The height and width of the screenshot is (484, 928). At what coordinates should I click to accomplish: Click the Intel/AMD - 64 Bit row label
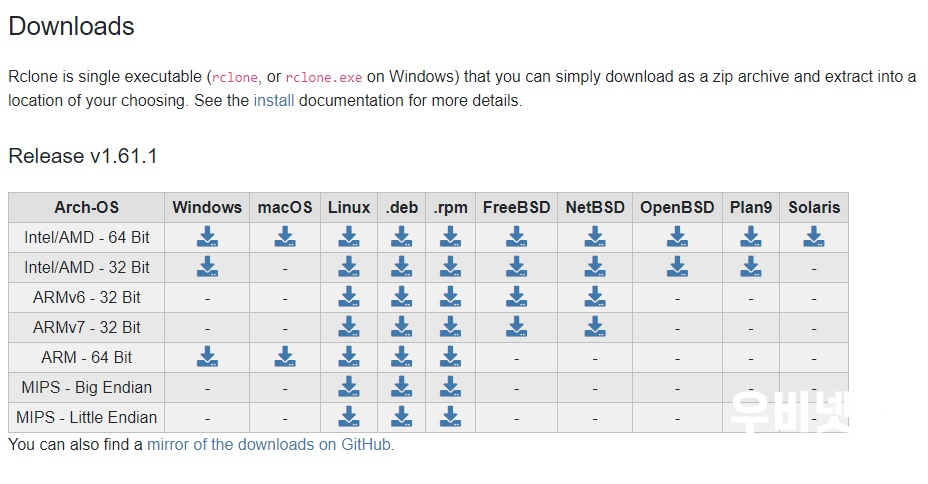click(86, 237)
